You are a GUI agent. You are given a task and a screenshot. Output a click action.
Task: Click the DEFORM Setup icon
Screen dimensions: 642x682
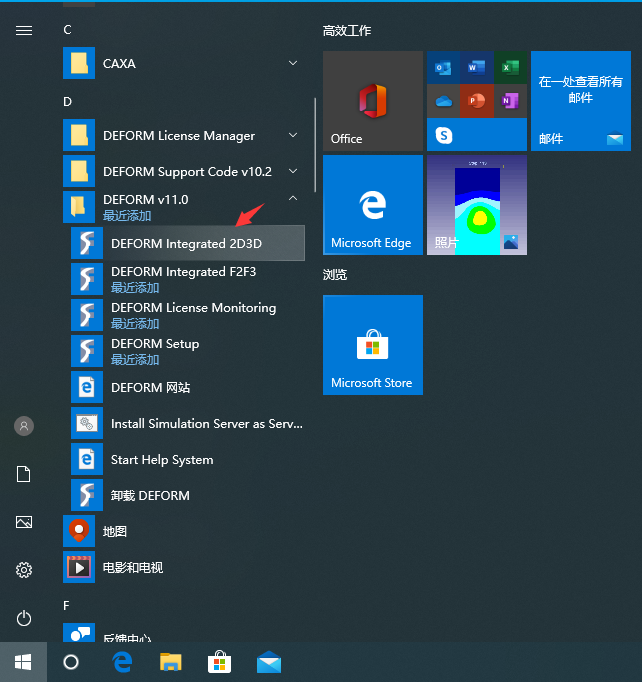pos(87,351)
